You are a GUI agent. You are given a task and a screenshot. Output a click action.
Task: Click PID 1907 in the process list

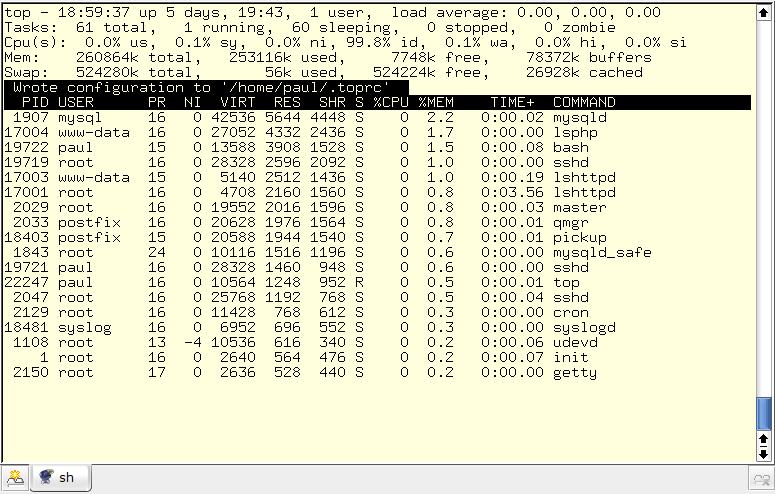(x=31, y=118)
